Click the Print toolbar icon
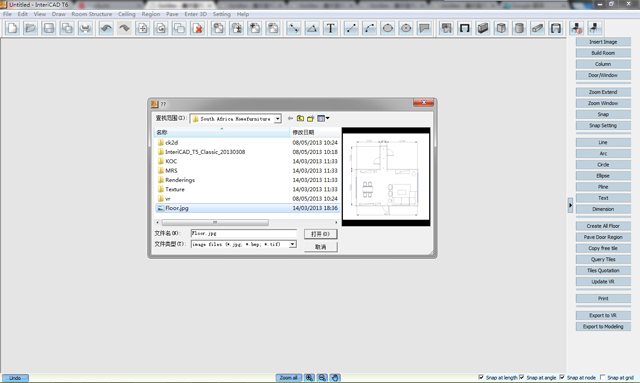This screenshot has height=383, width=640. tap(85, 28)
